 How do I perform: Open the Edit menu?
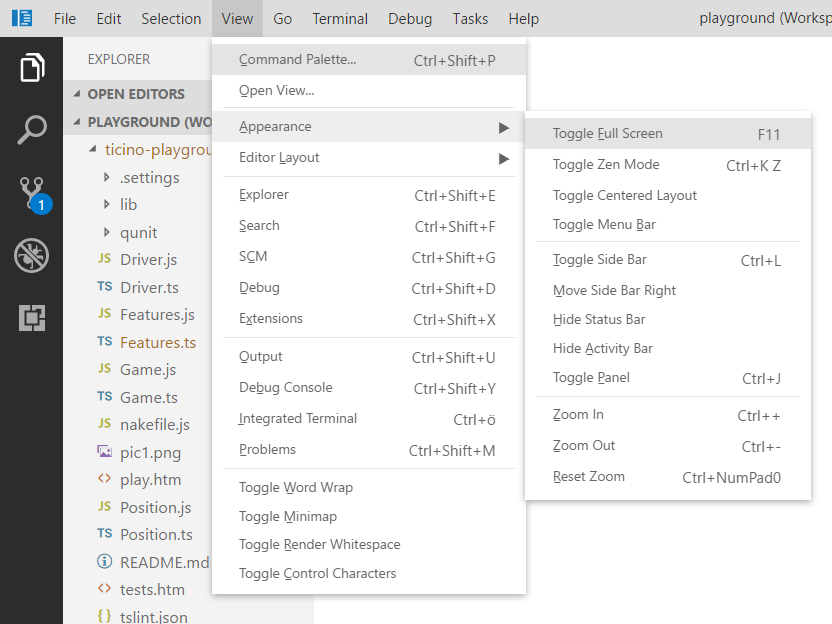pos(109,19)
